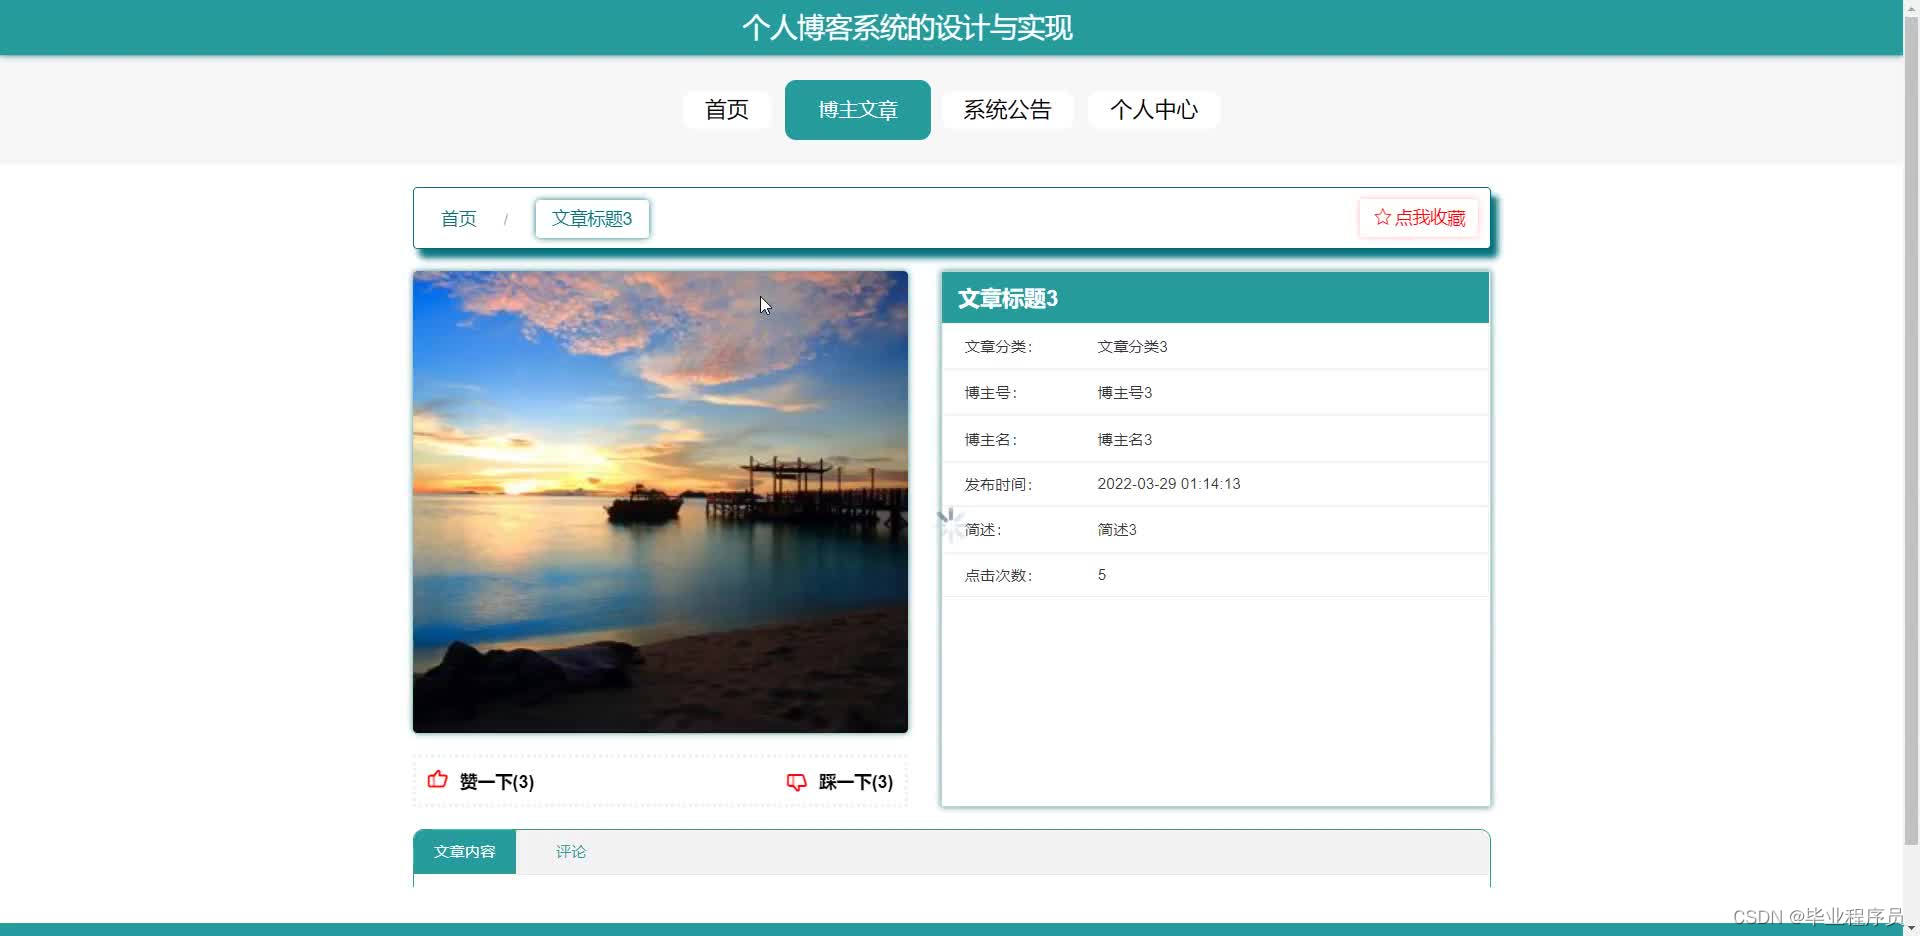The image size is (1920, 936).
Task: Click the 赞一下(3) like label
Action: (x=497, y=782)
